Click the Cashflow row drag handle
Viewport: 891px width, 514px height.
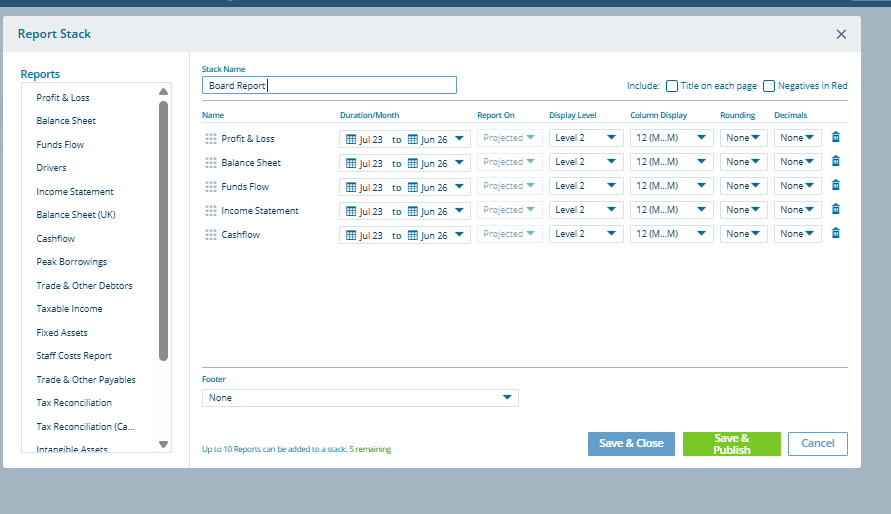click(211, 235)
